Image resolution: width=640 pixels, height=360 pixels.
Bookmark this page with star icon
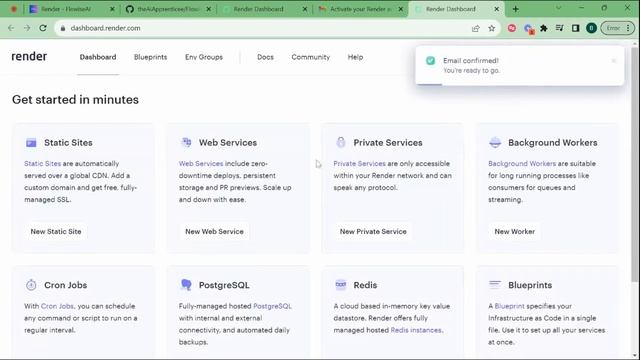(491, 28)
